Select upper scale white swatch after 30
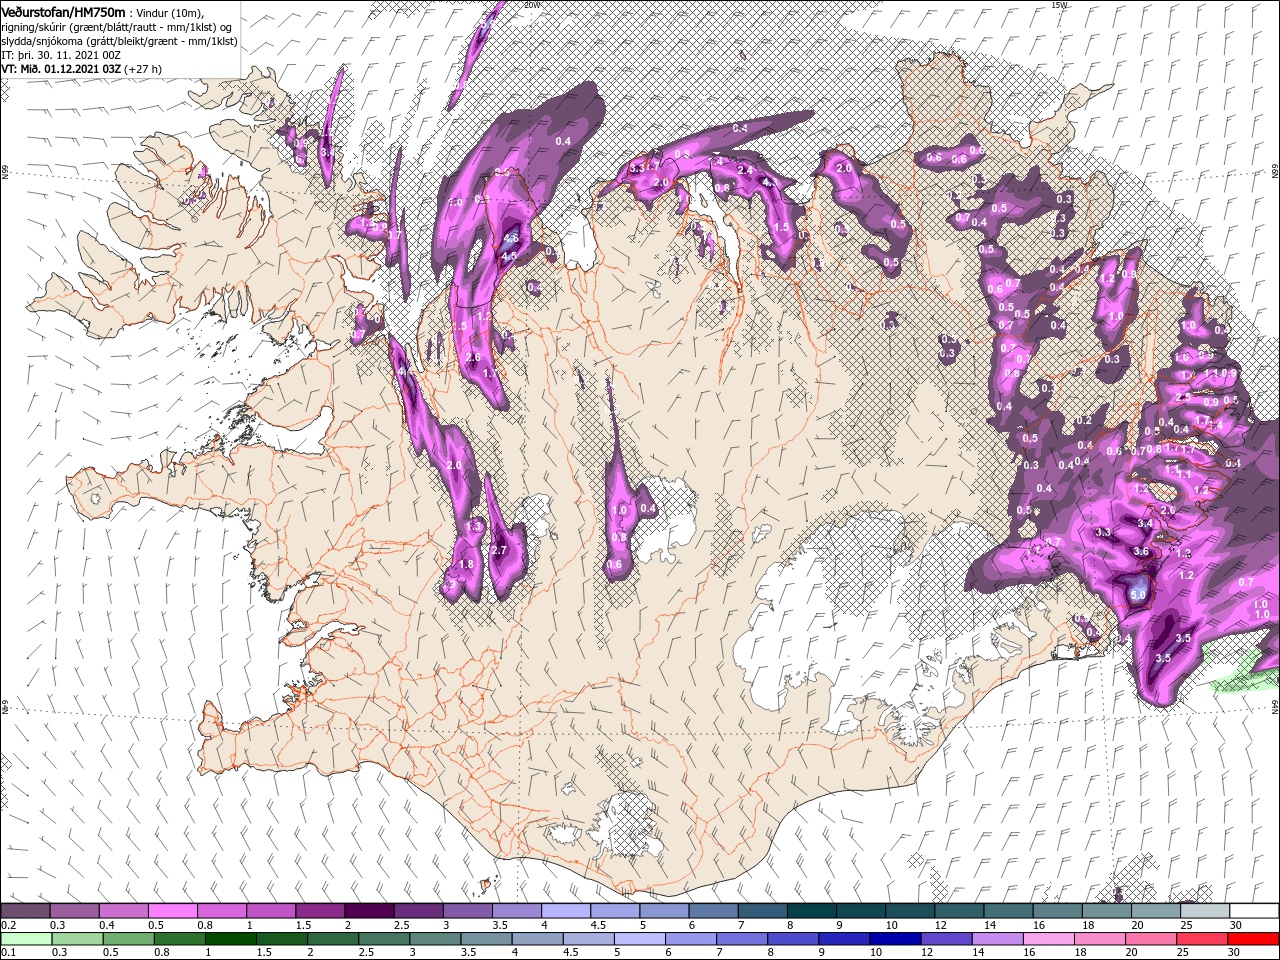Image resolution: width=1280 pixels, height=960 pixels. tap(1254, 911)
